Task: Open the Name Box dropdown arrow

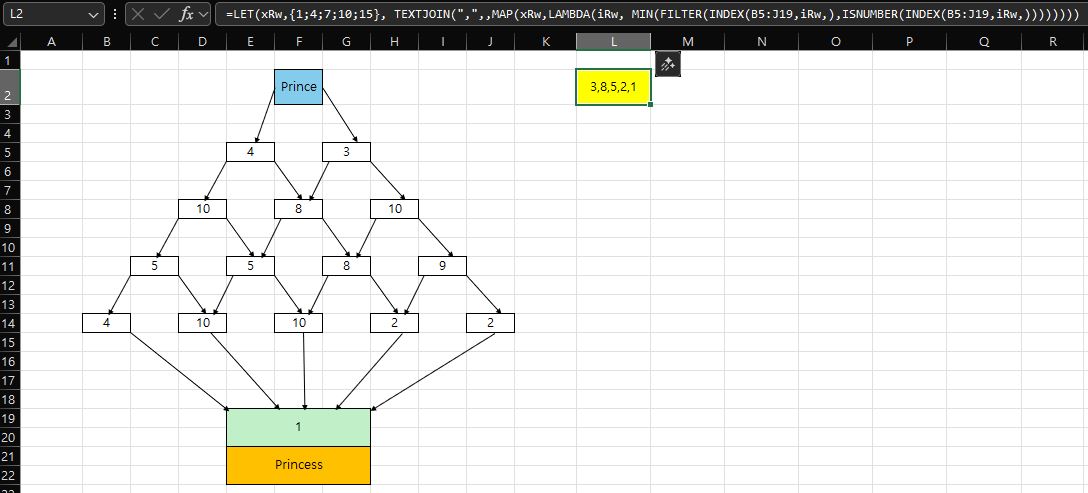Action: tap(94, 15)
